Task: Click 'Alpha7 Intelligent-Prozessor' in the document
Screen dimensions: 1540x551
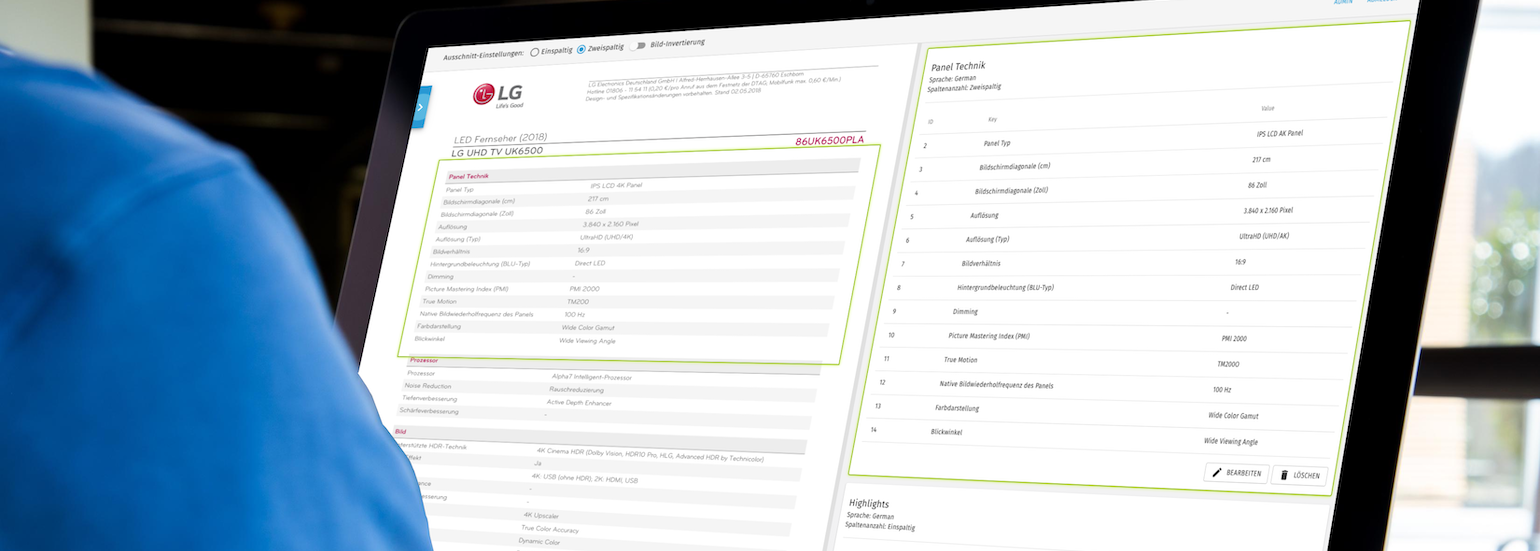Action: (x=592, y=377)
